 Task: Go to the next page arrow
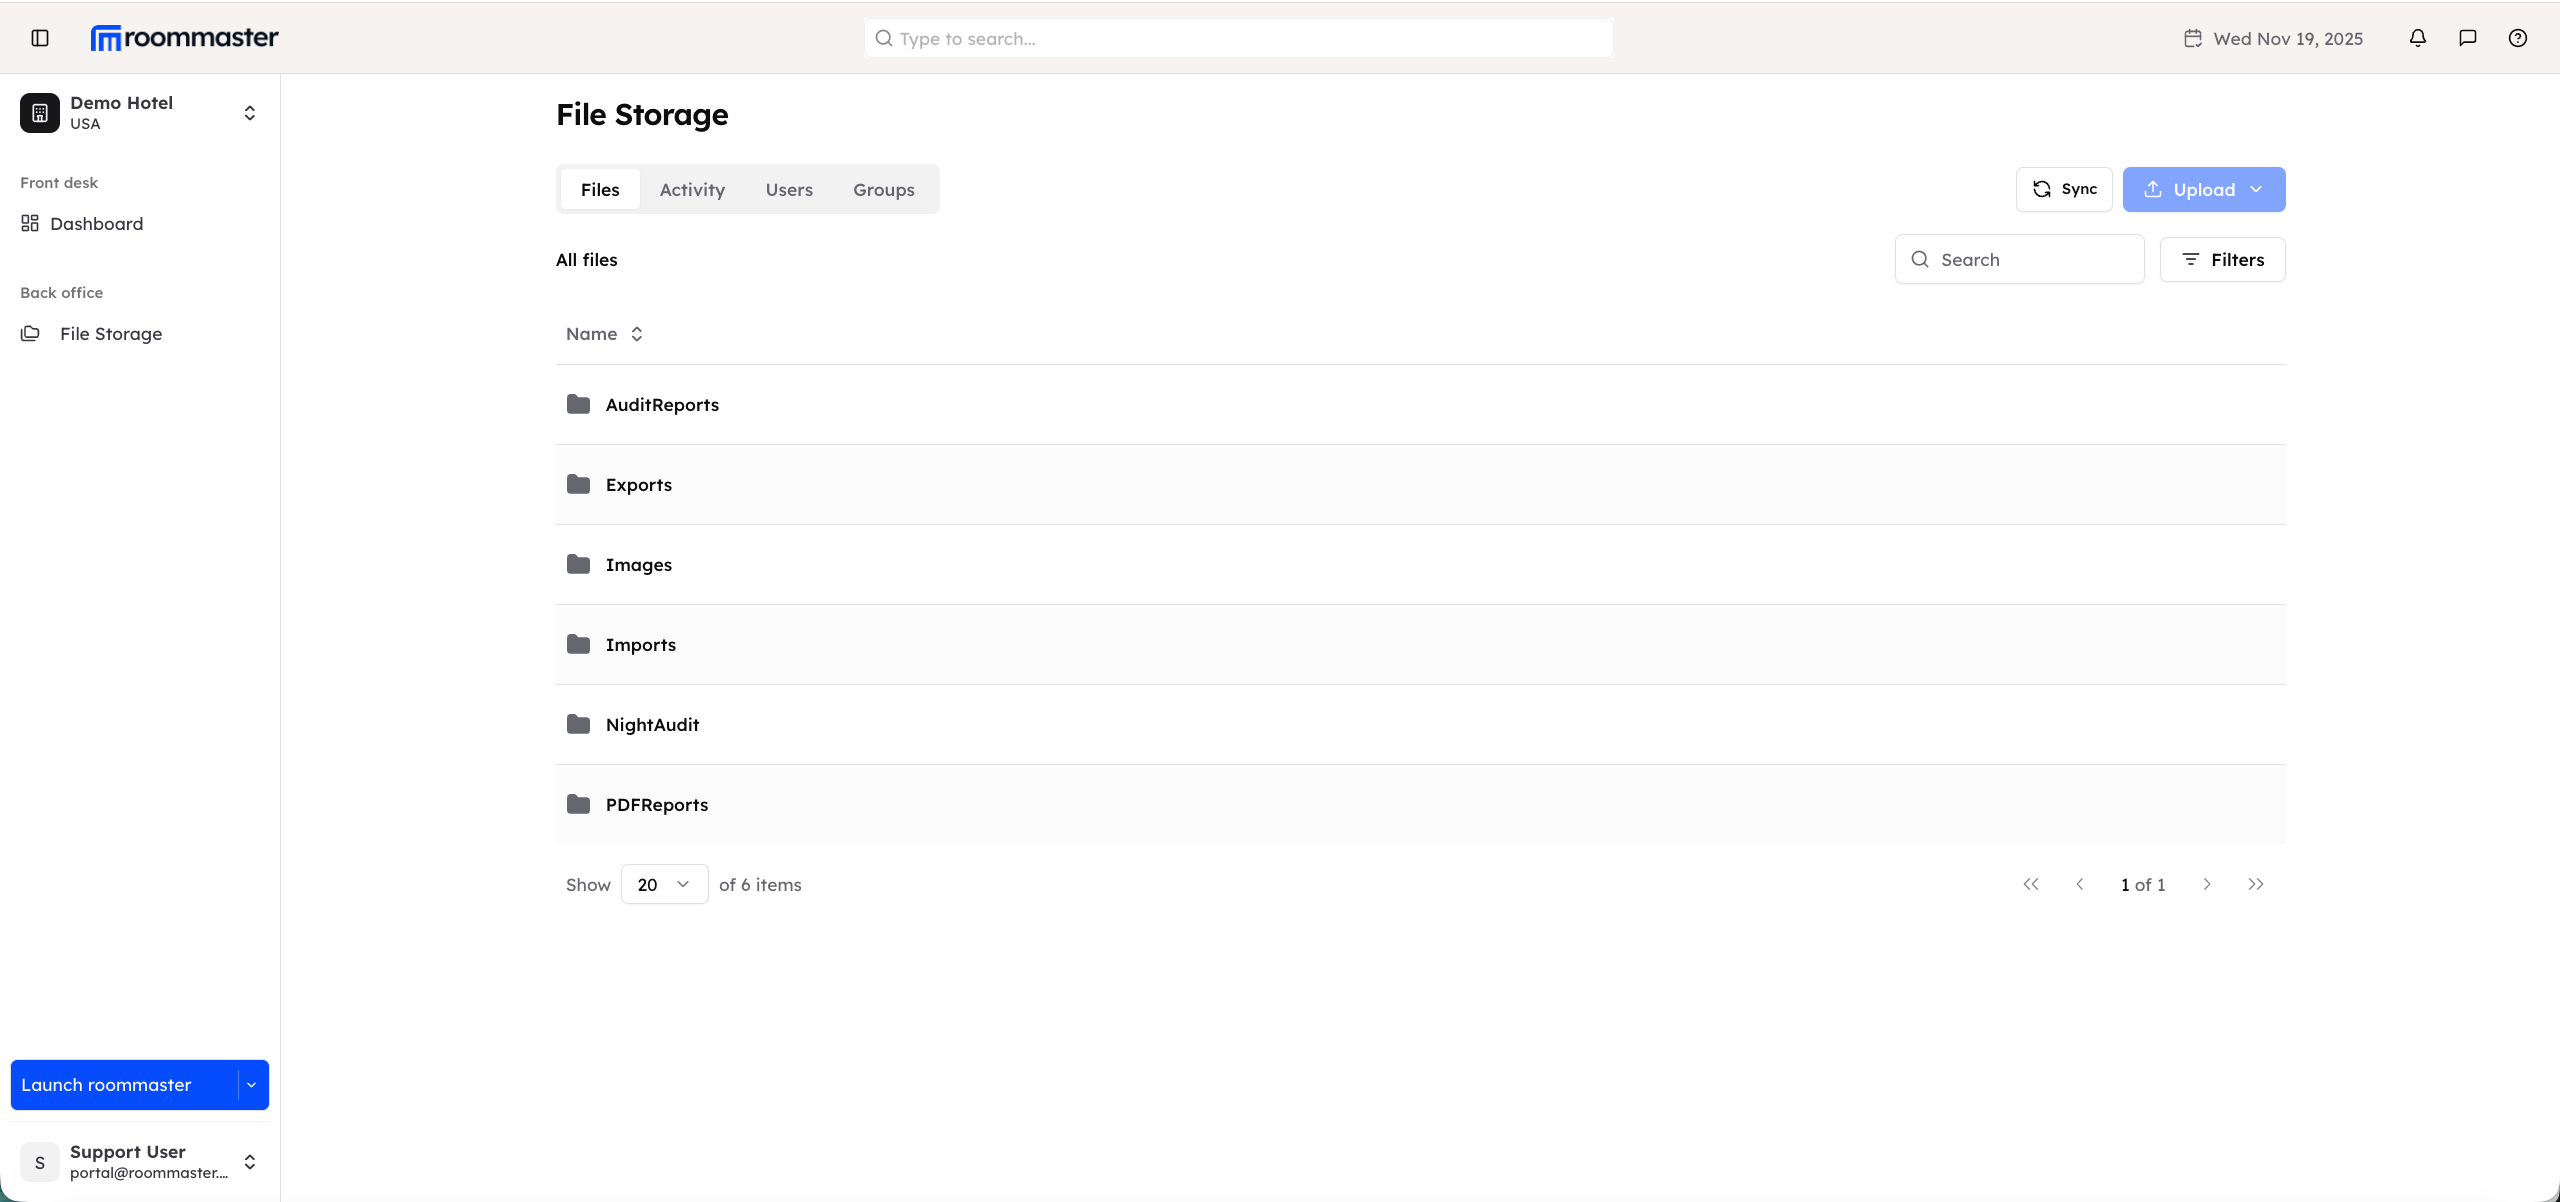pos(2206,884)
